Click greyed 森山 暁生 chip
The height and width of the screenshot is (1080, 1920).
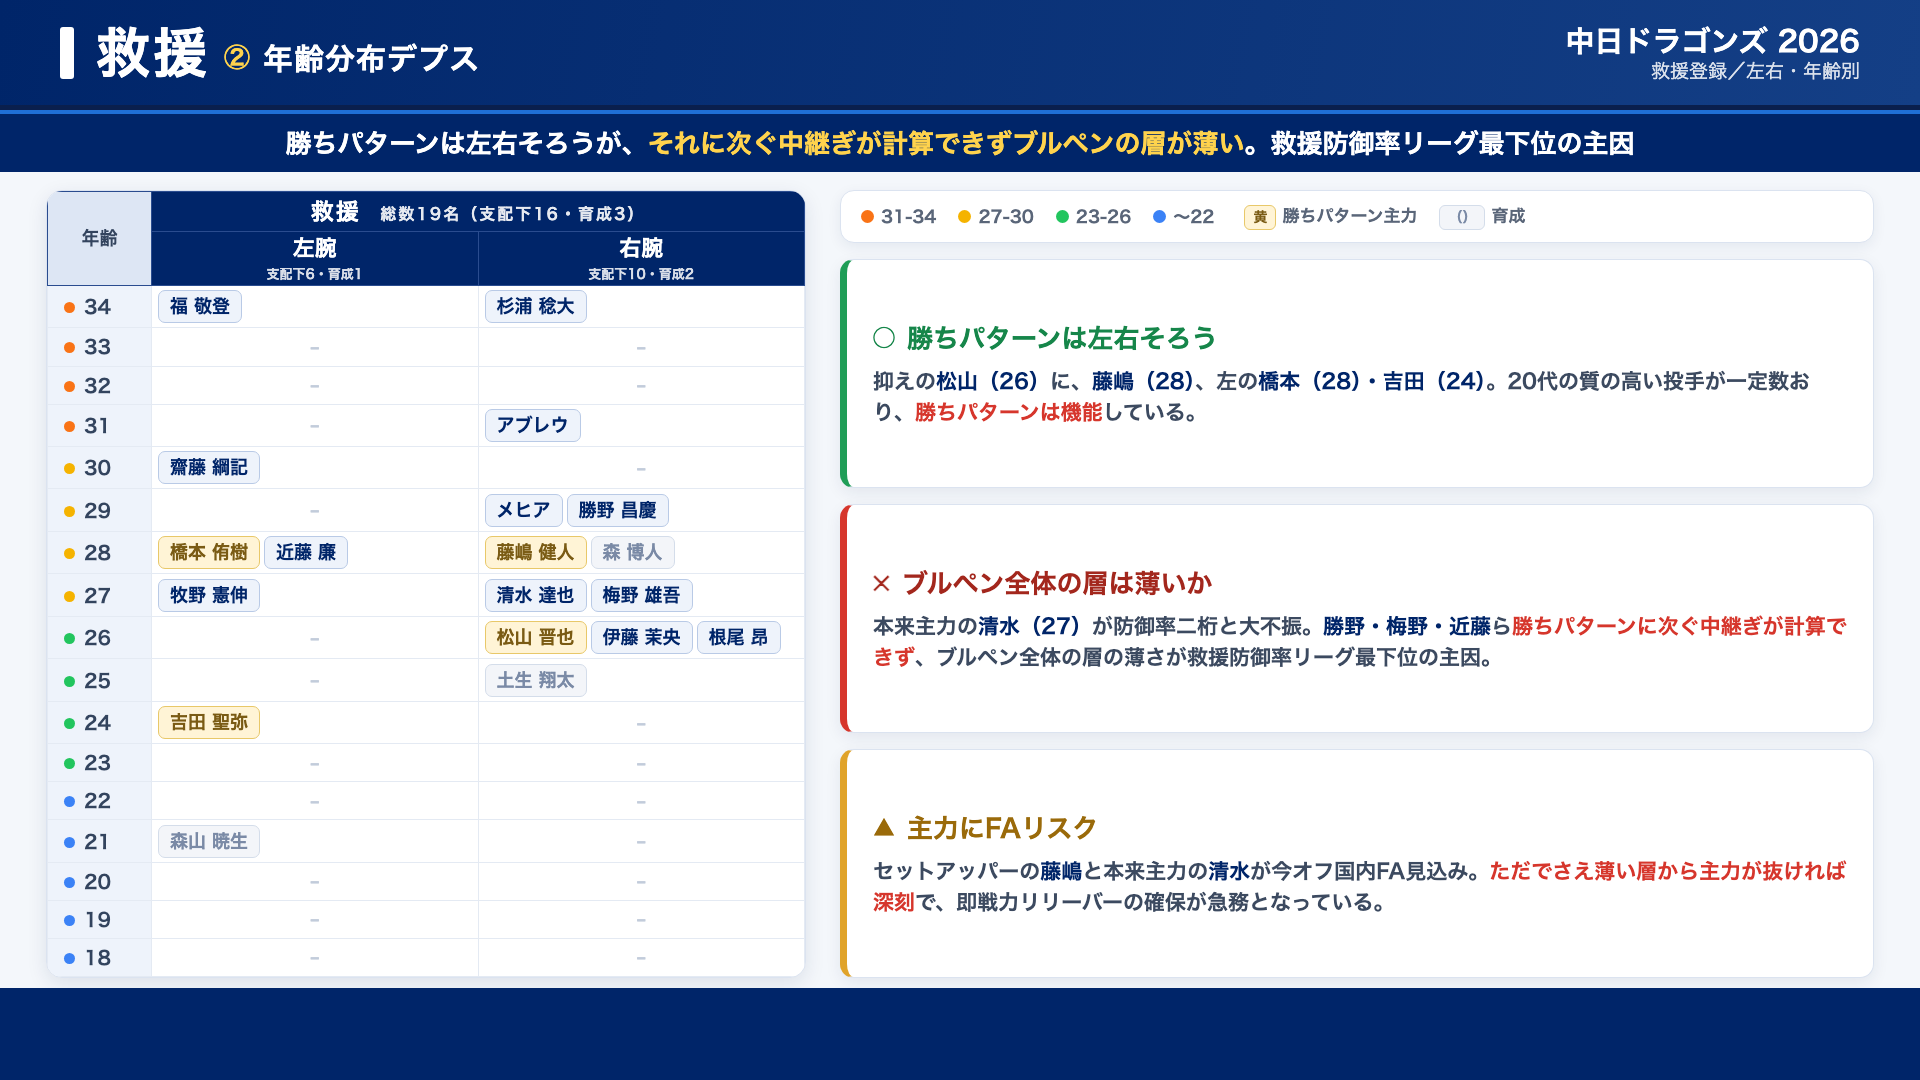[209, 841]
